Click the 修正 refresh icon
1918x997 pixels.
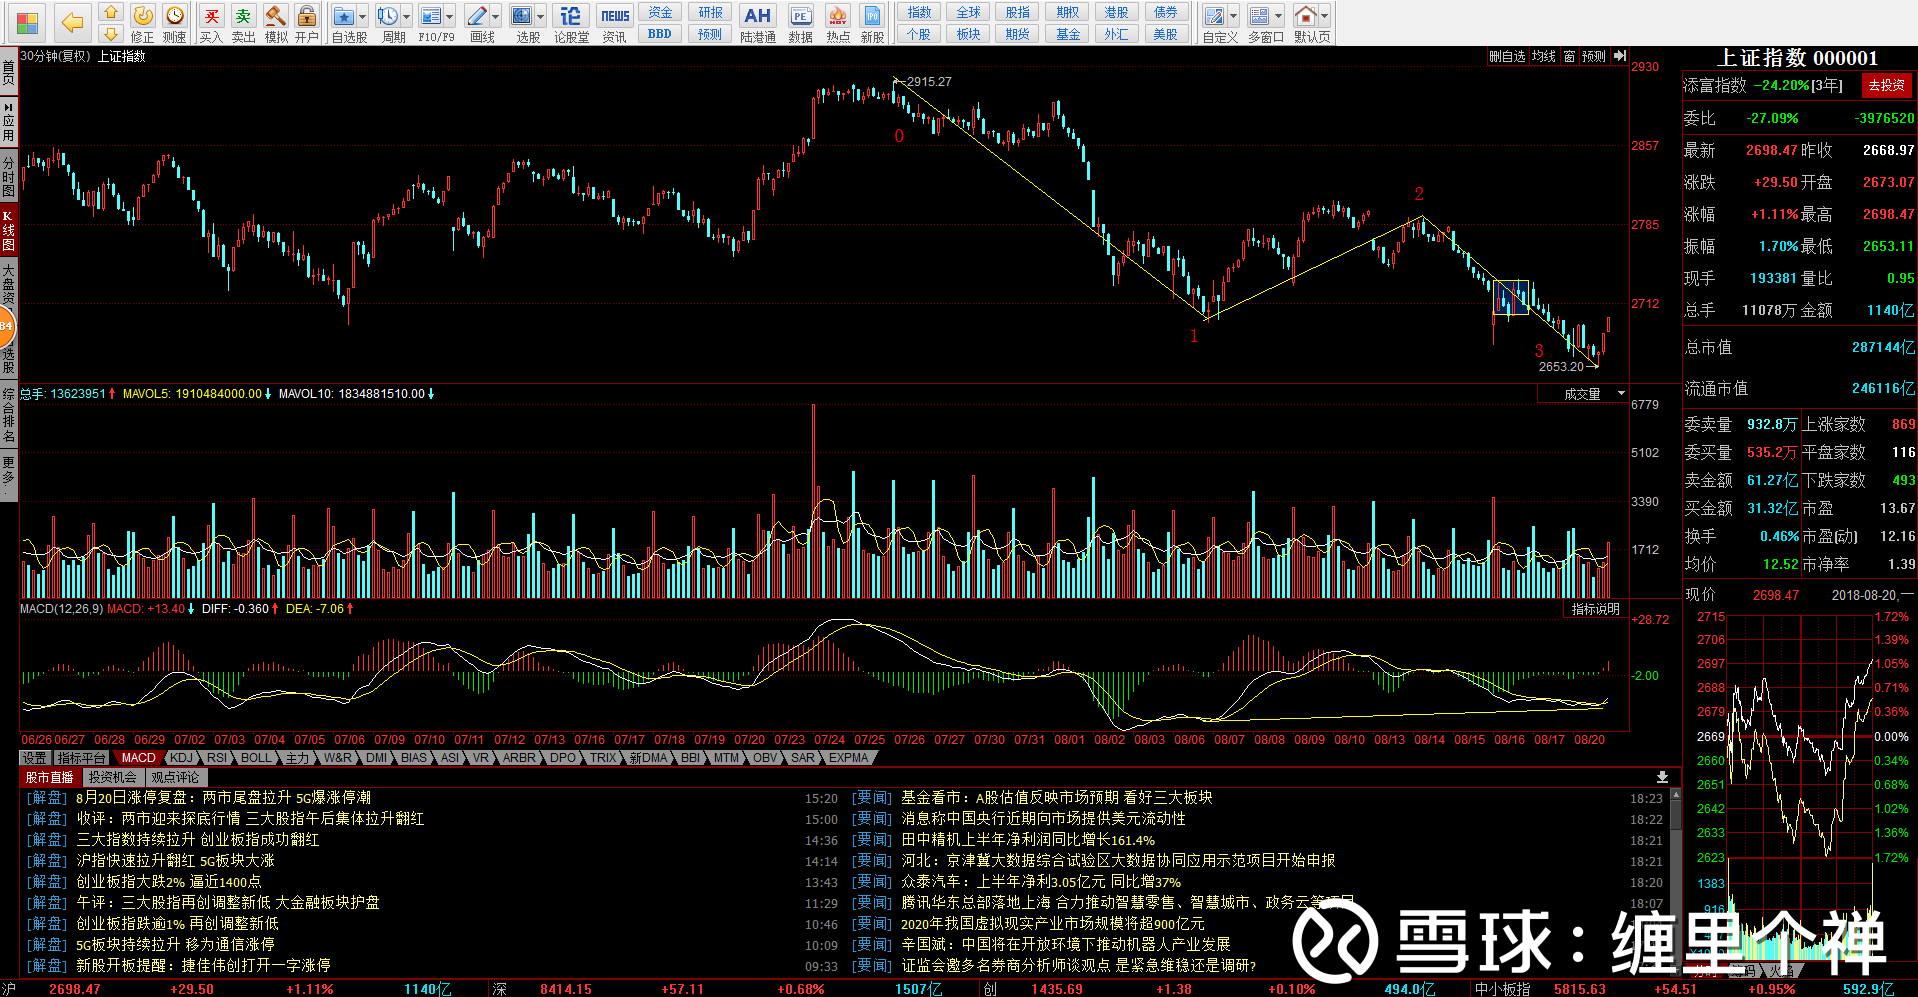click(x=143, y=16)
